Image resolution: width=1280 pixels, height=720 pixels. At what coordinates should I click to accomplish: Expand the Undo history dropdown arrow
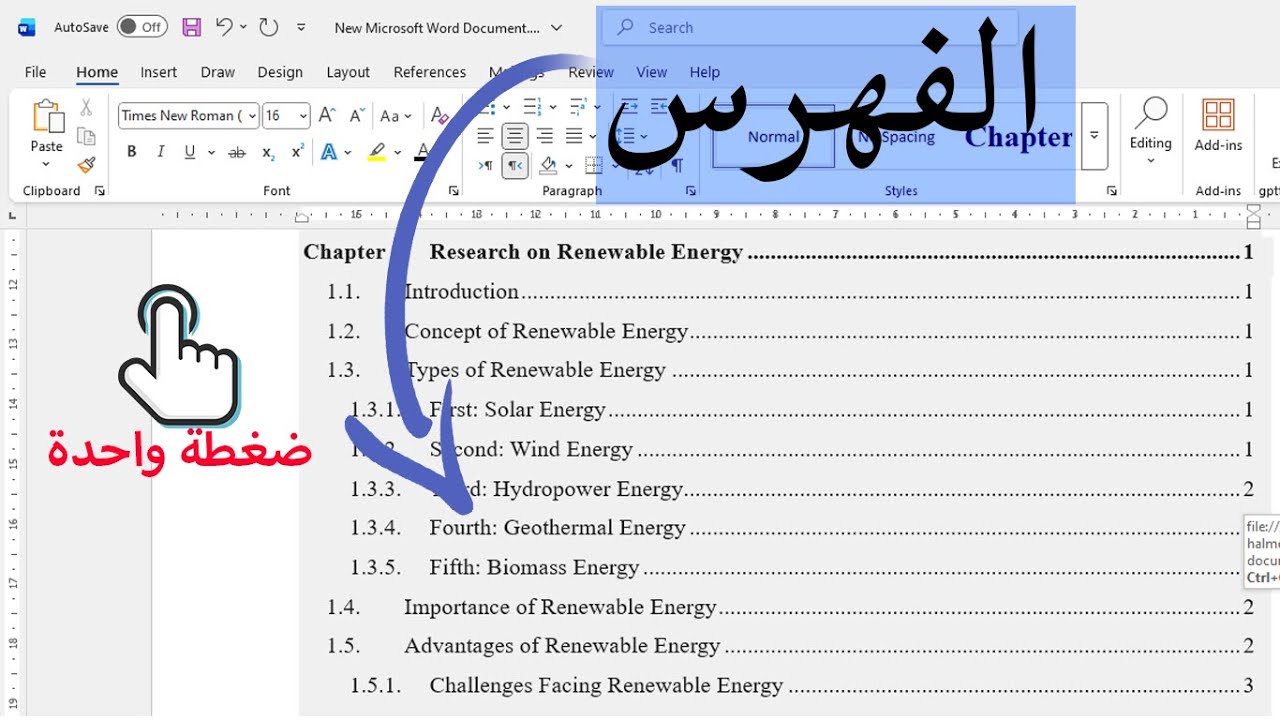[x=244, y=28]
